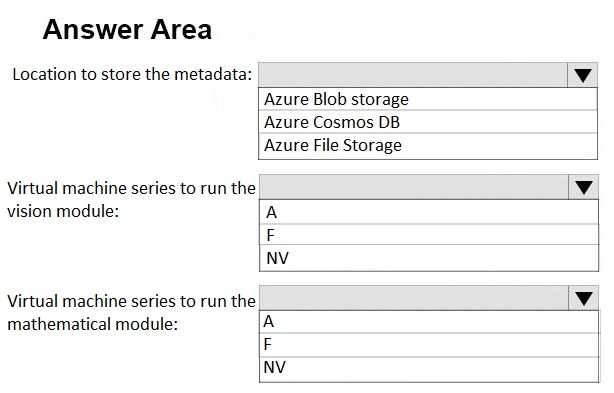Choose A series for vision module

[429, 212]
